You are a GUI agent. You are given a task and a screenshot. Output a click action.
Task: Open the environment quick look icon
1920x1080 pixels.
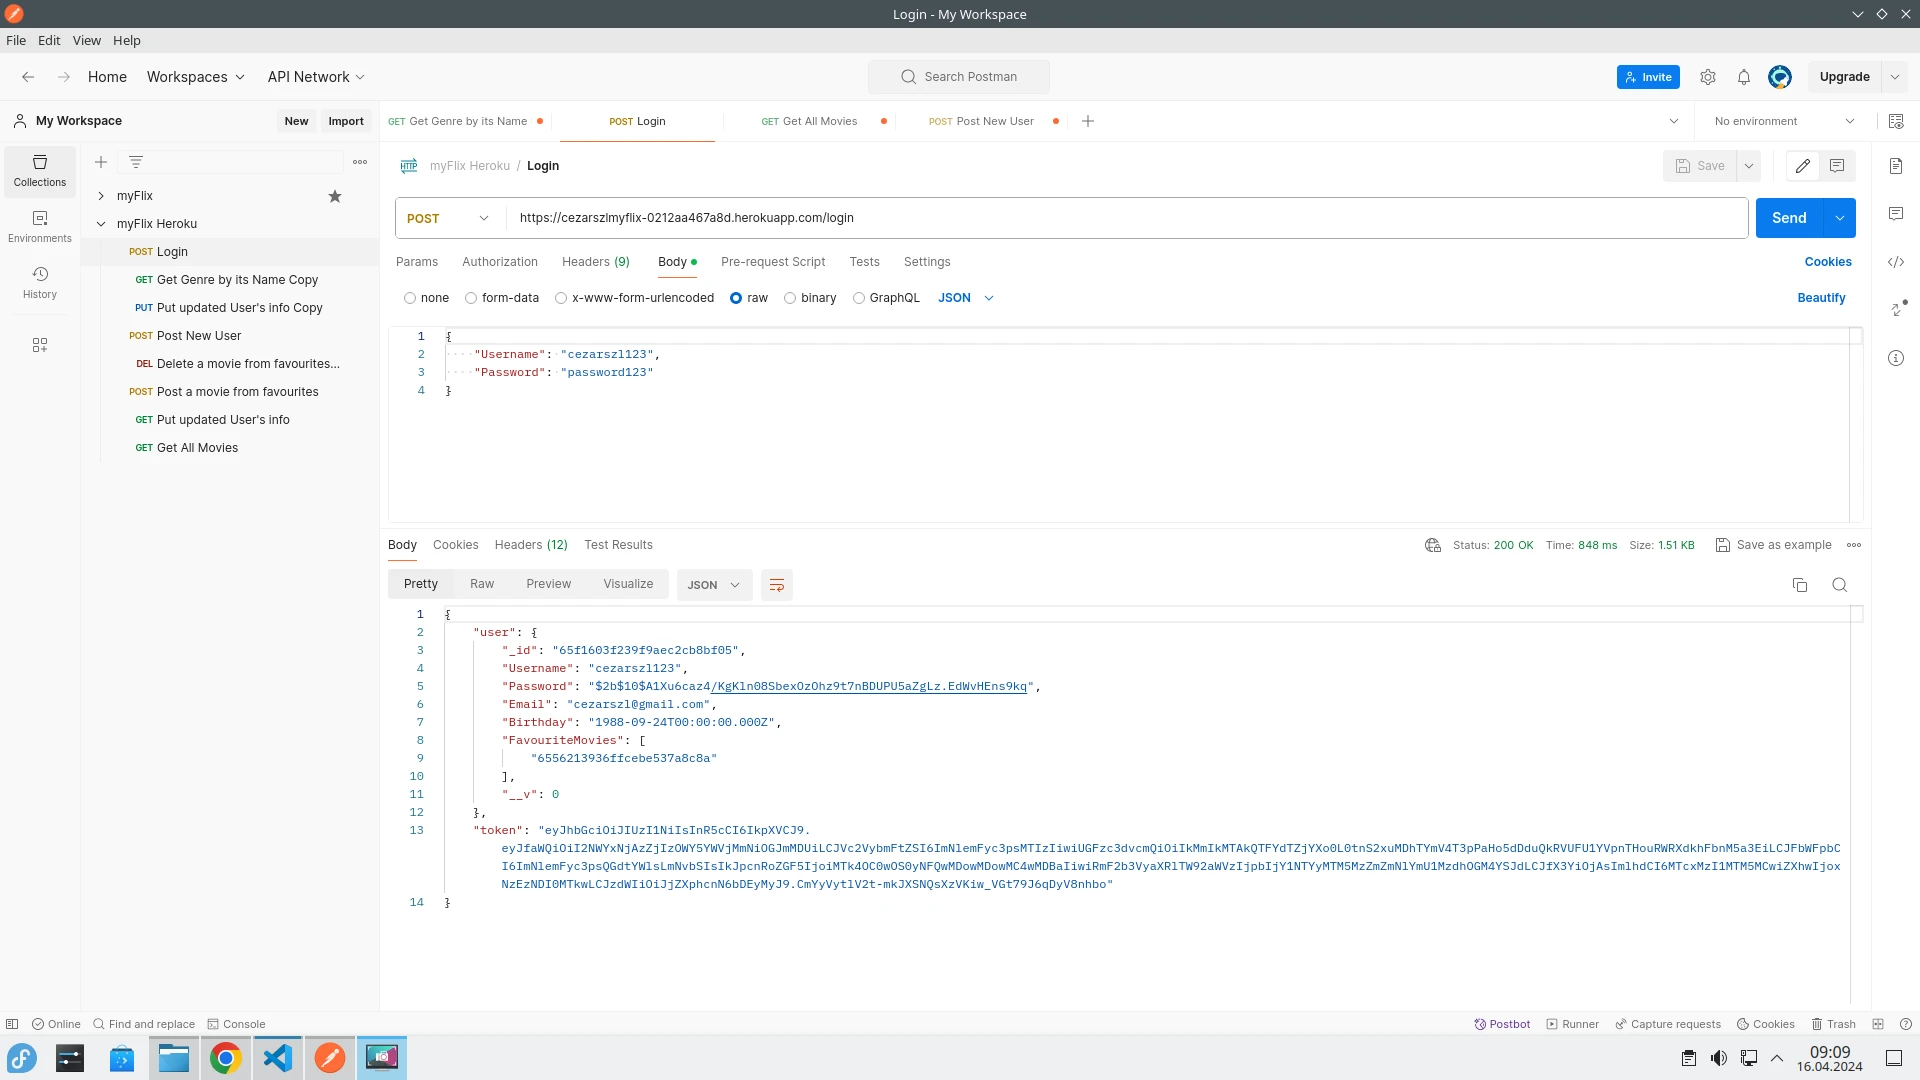pos(1896,121)
